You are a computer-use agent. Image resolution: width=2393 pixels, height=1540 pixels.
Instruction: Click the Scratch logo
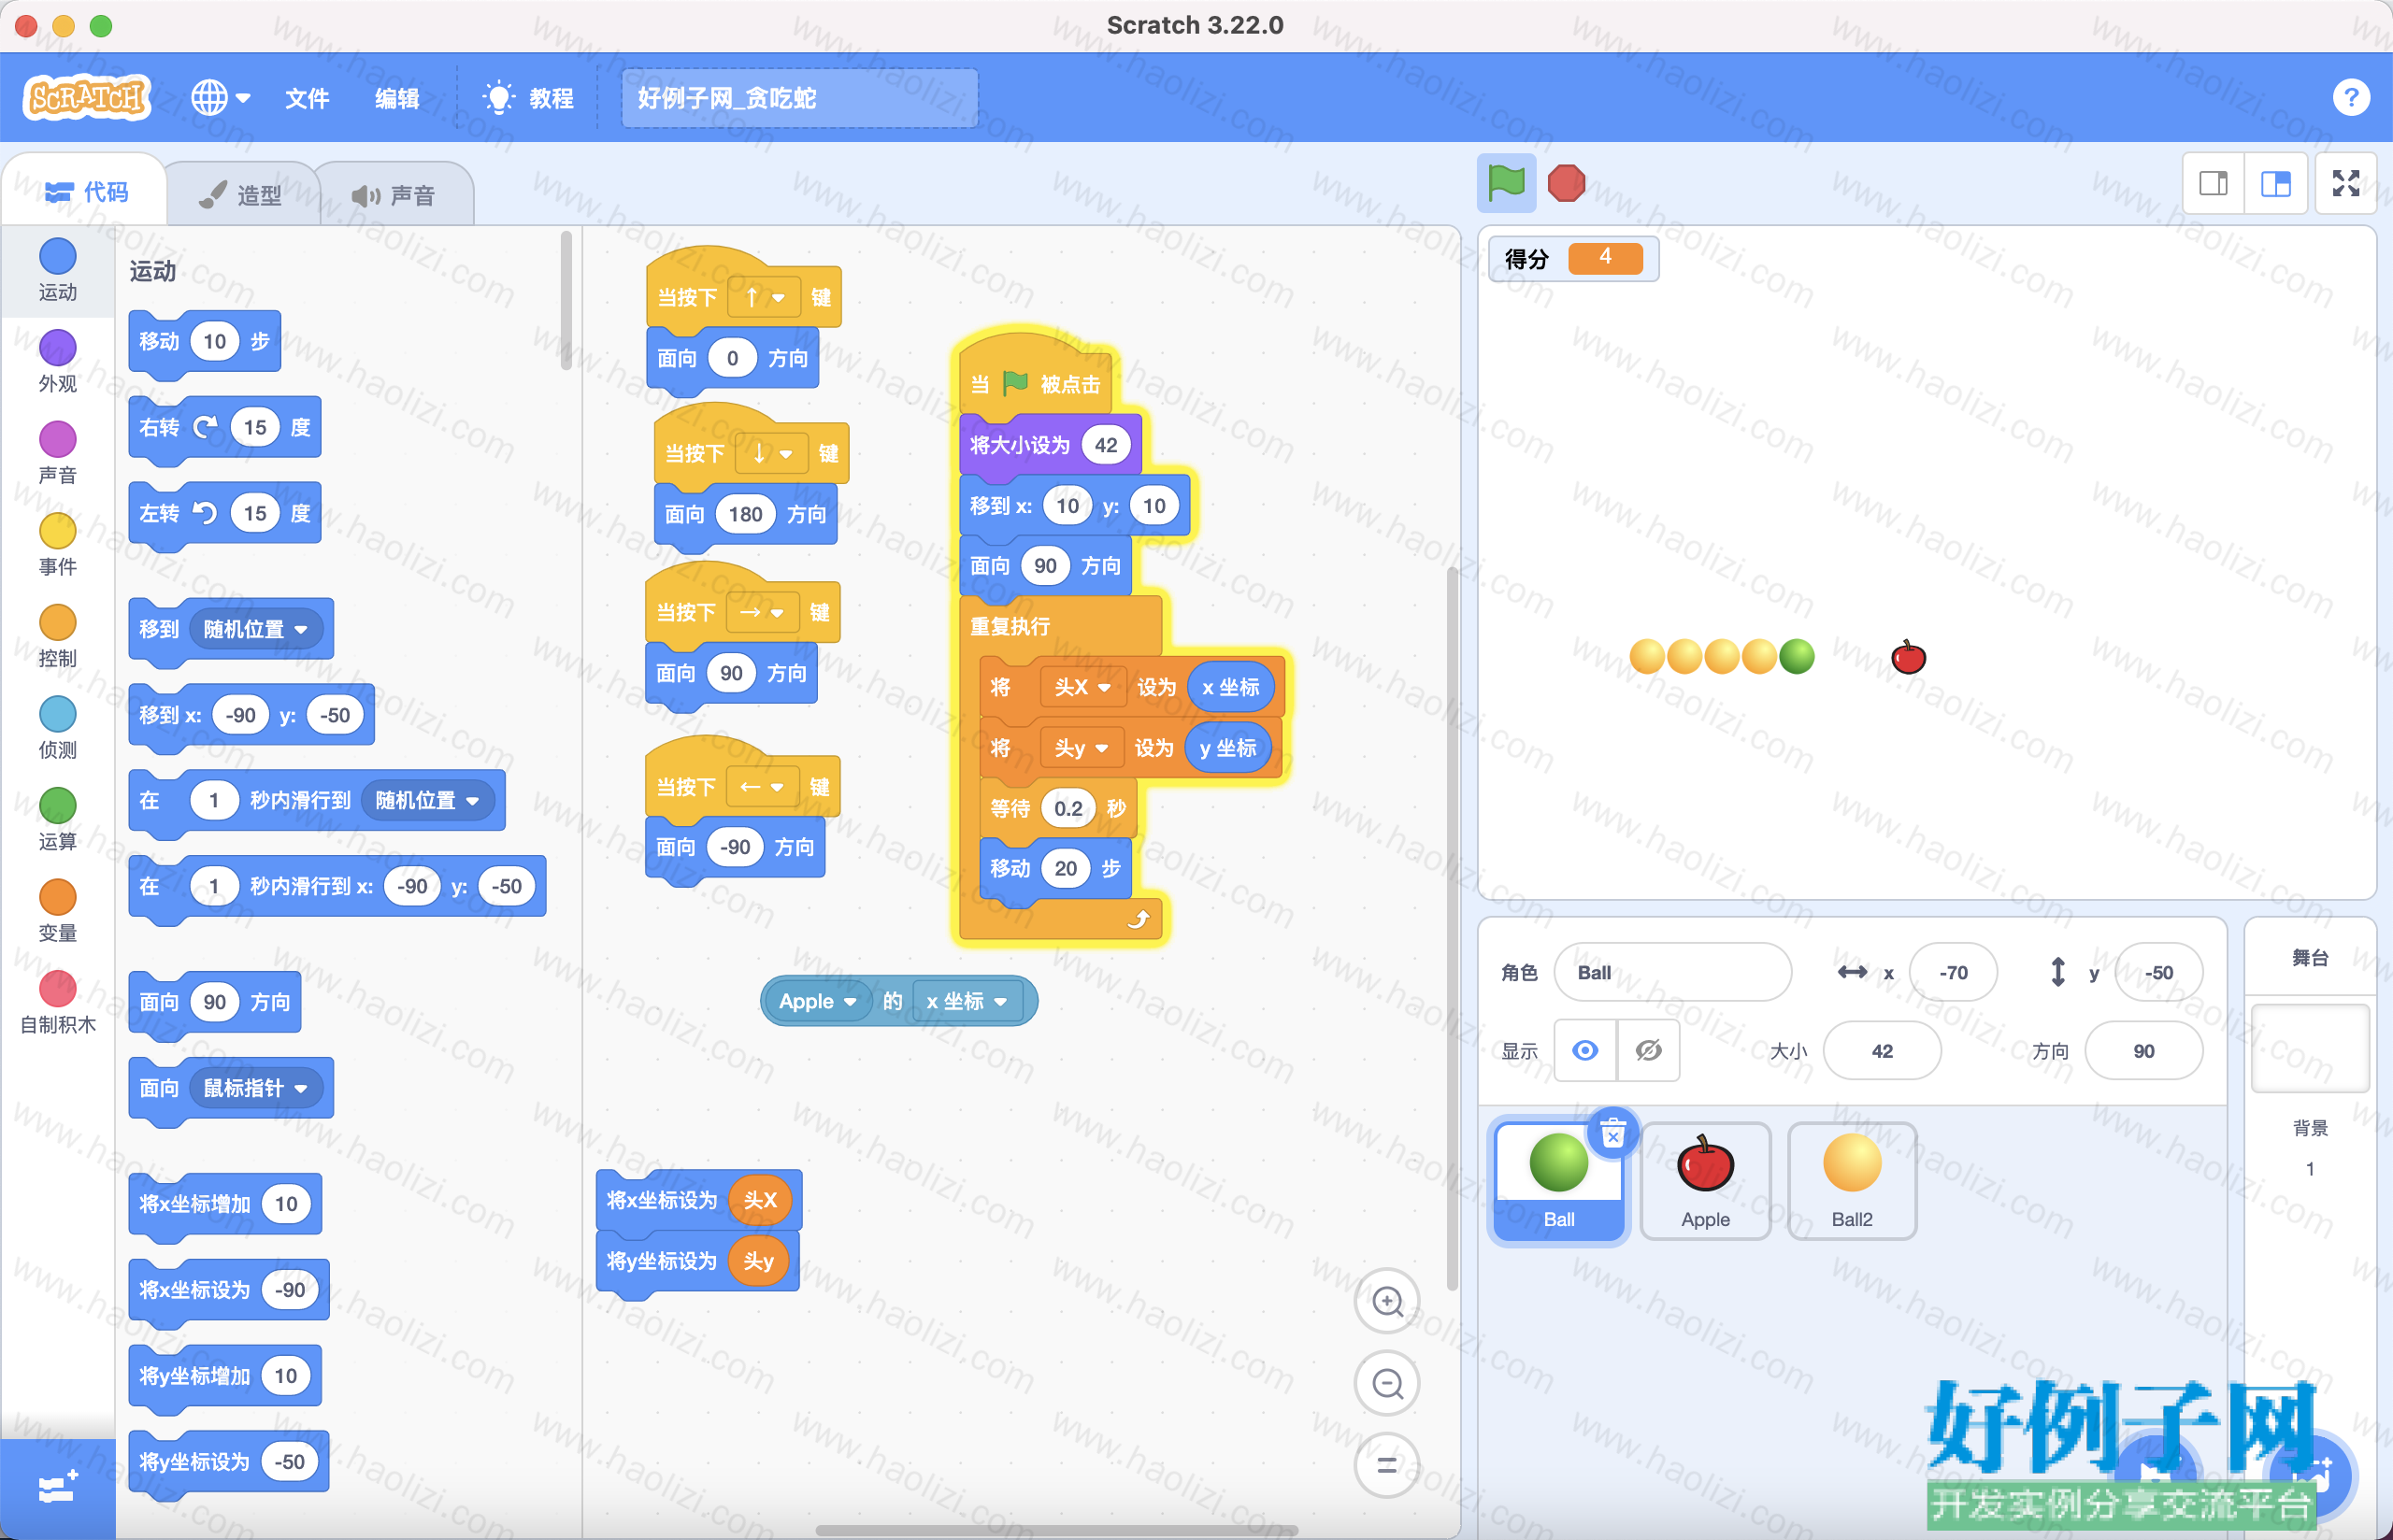[x=87, y=98]
